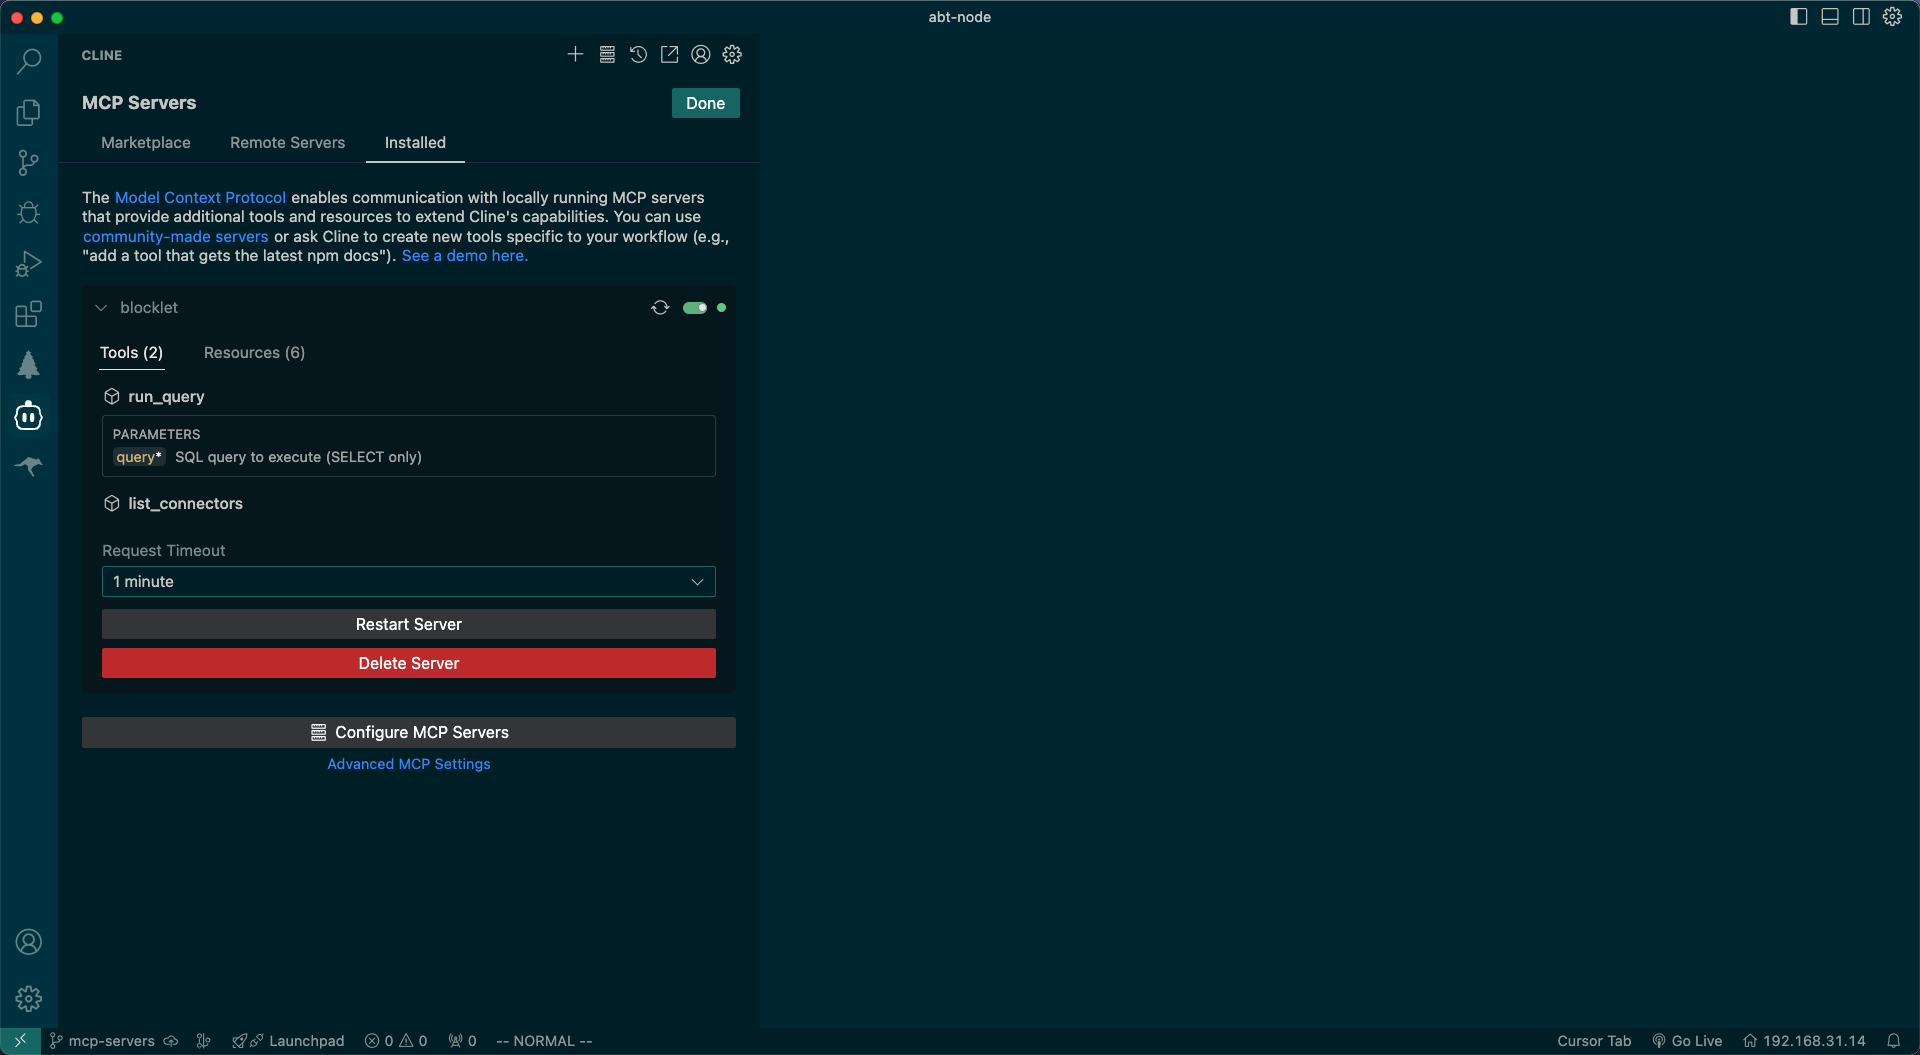Viewport: 1920px width, 1055px height.
Task: Click mcp-servers branch in status bar
Action: tap(110, 1041)
